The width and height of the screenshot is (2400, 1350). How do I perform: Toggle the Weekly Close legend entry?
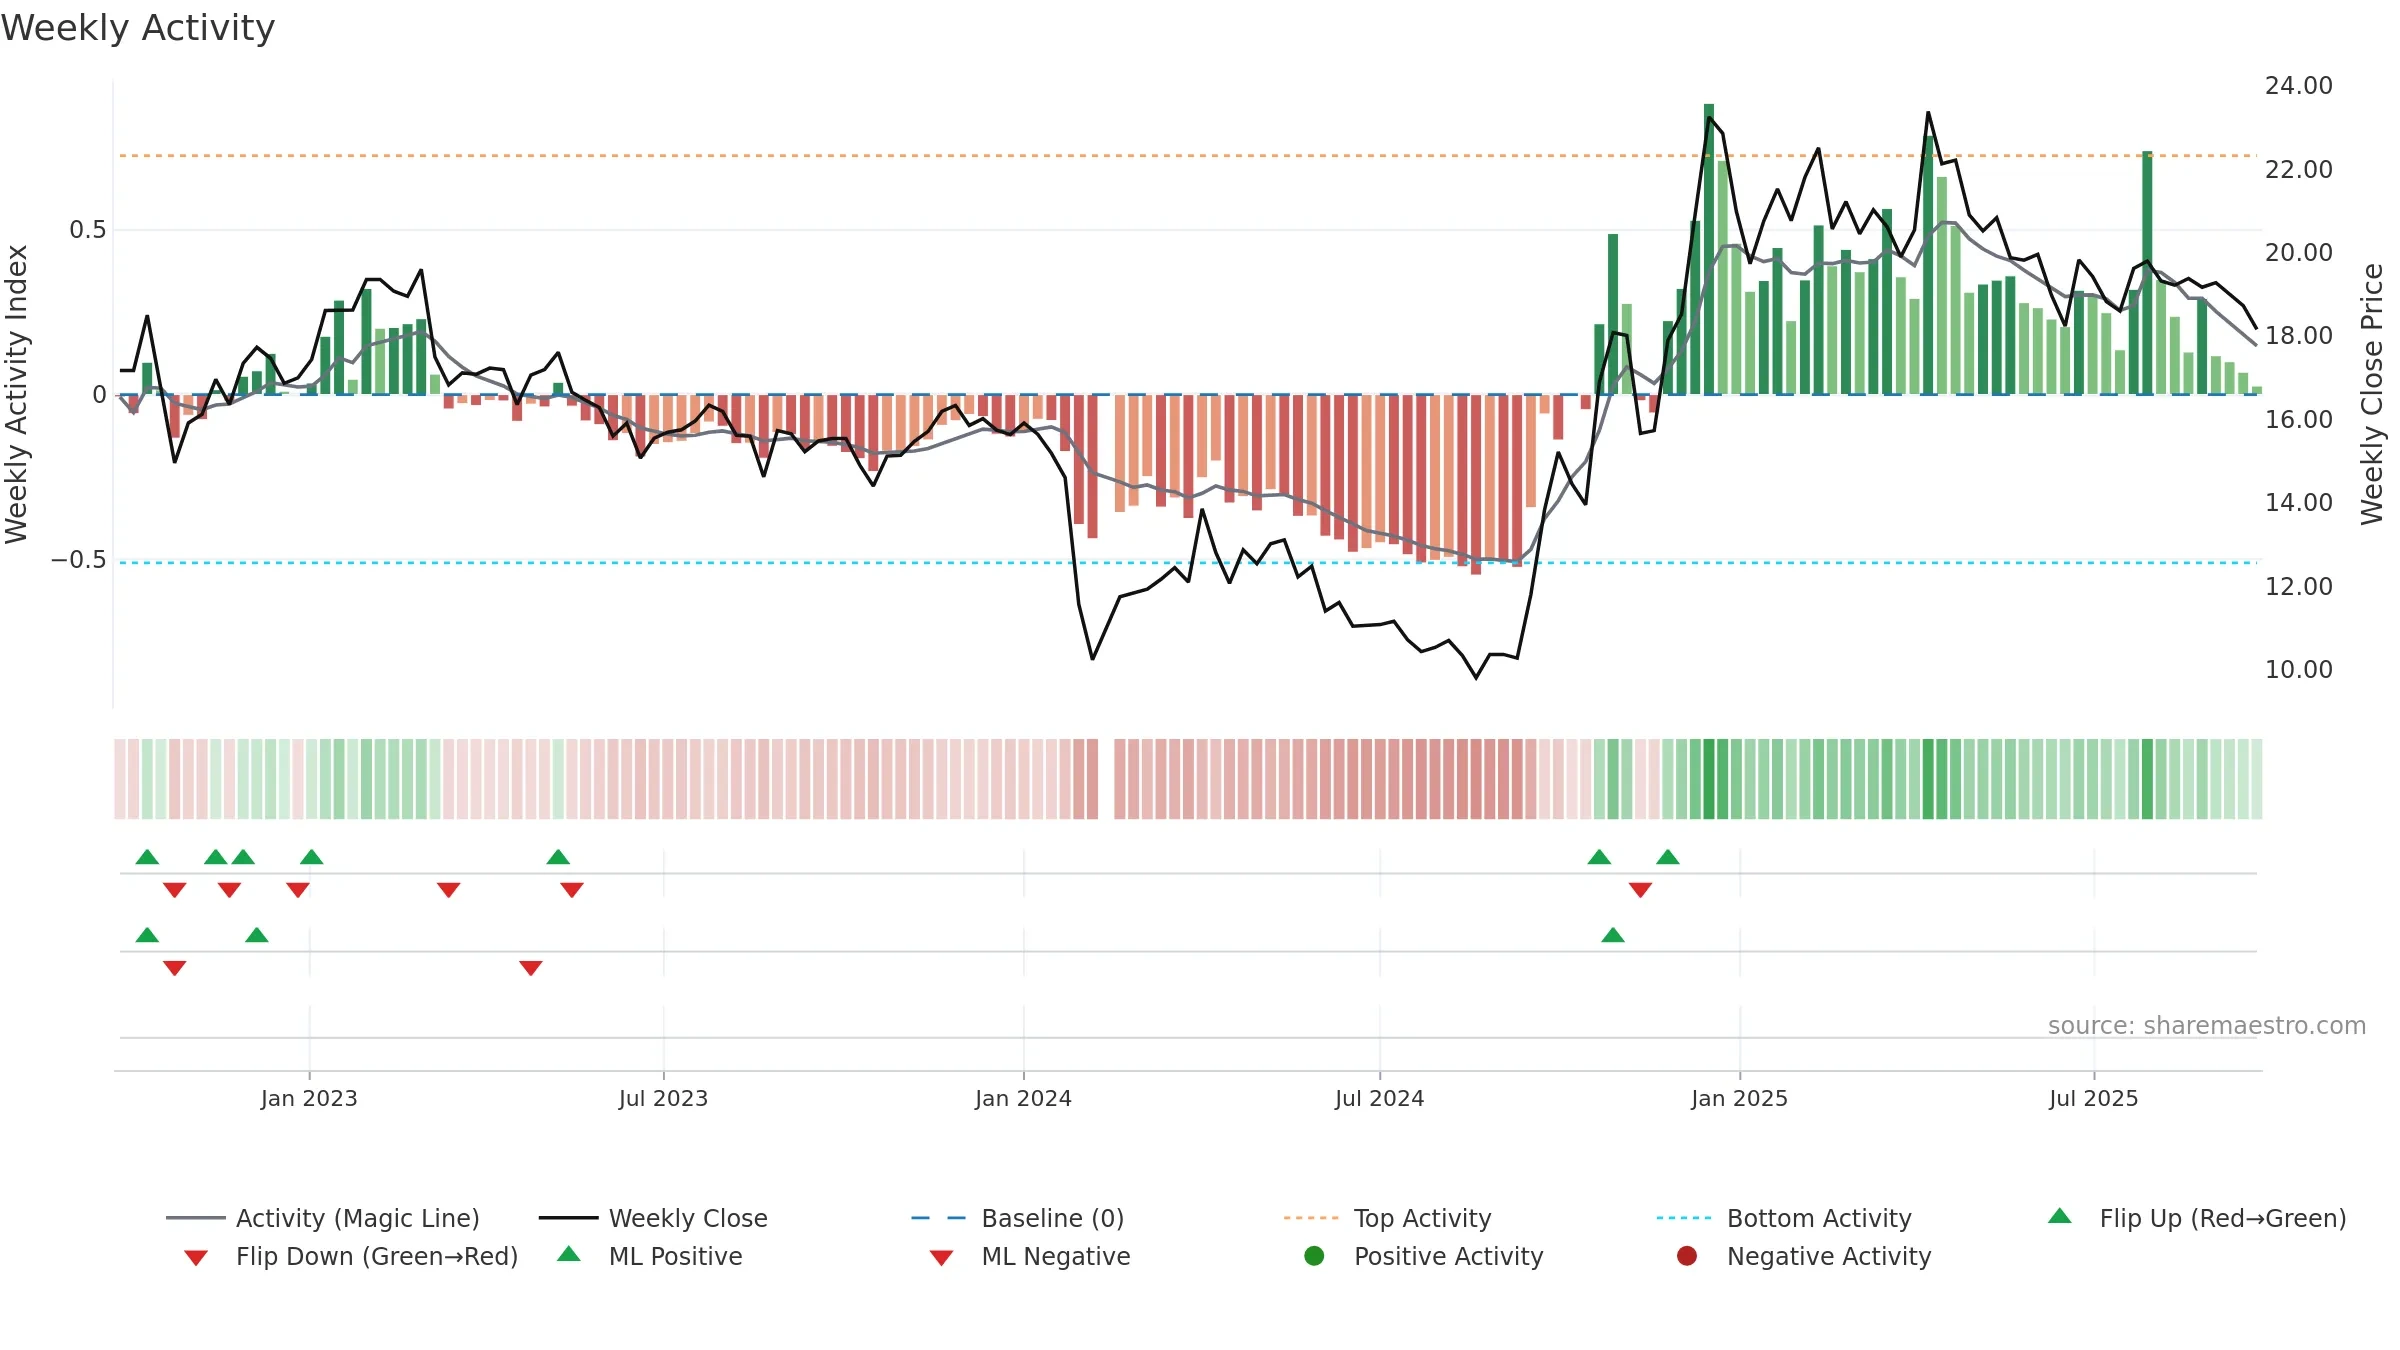tap(653, 1218)
